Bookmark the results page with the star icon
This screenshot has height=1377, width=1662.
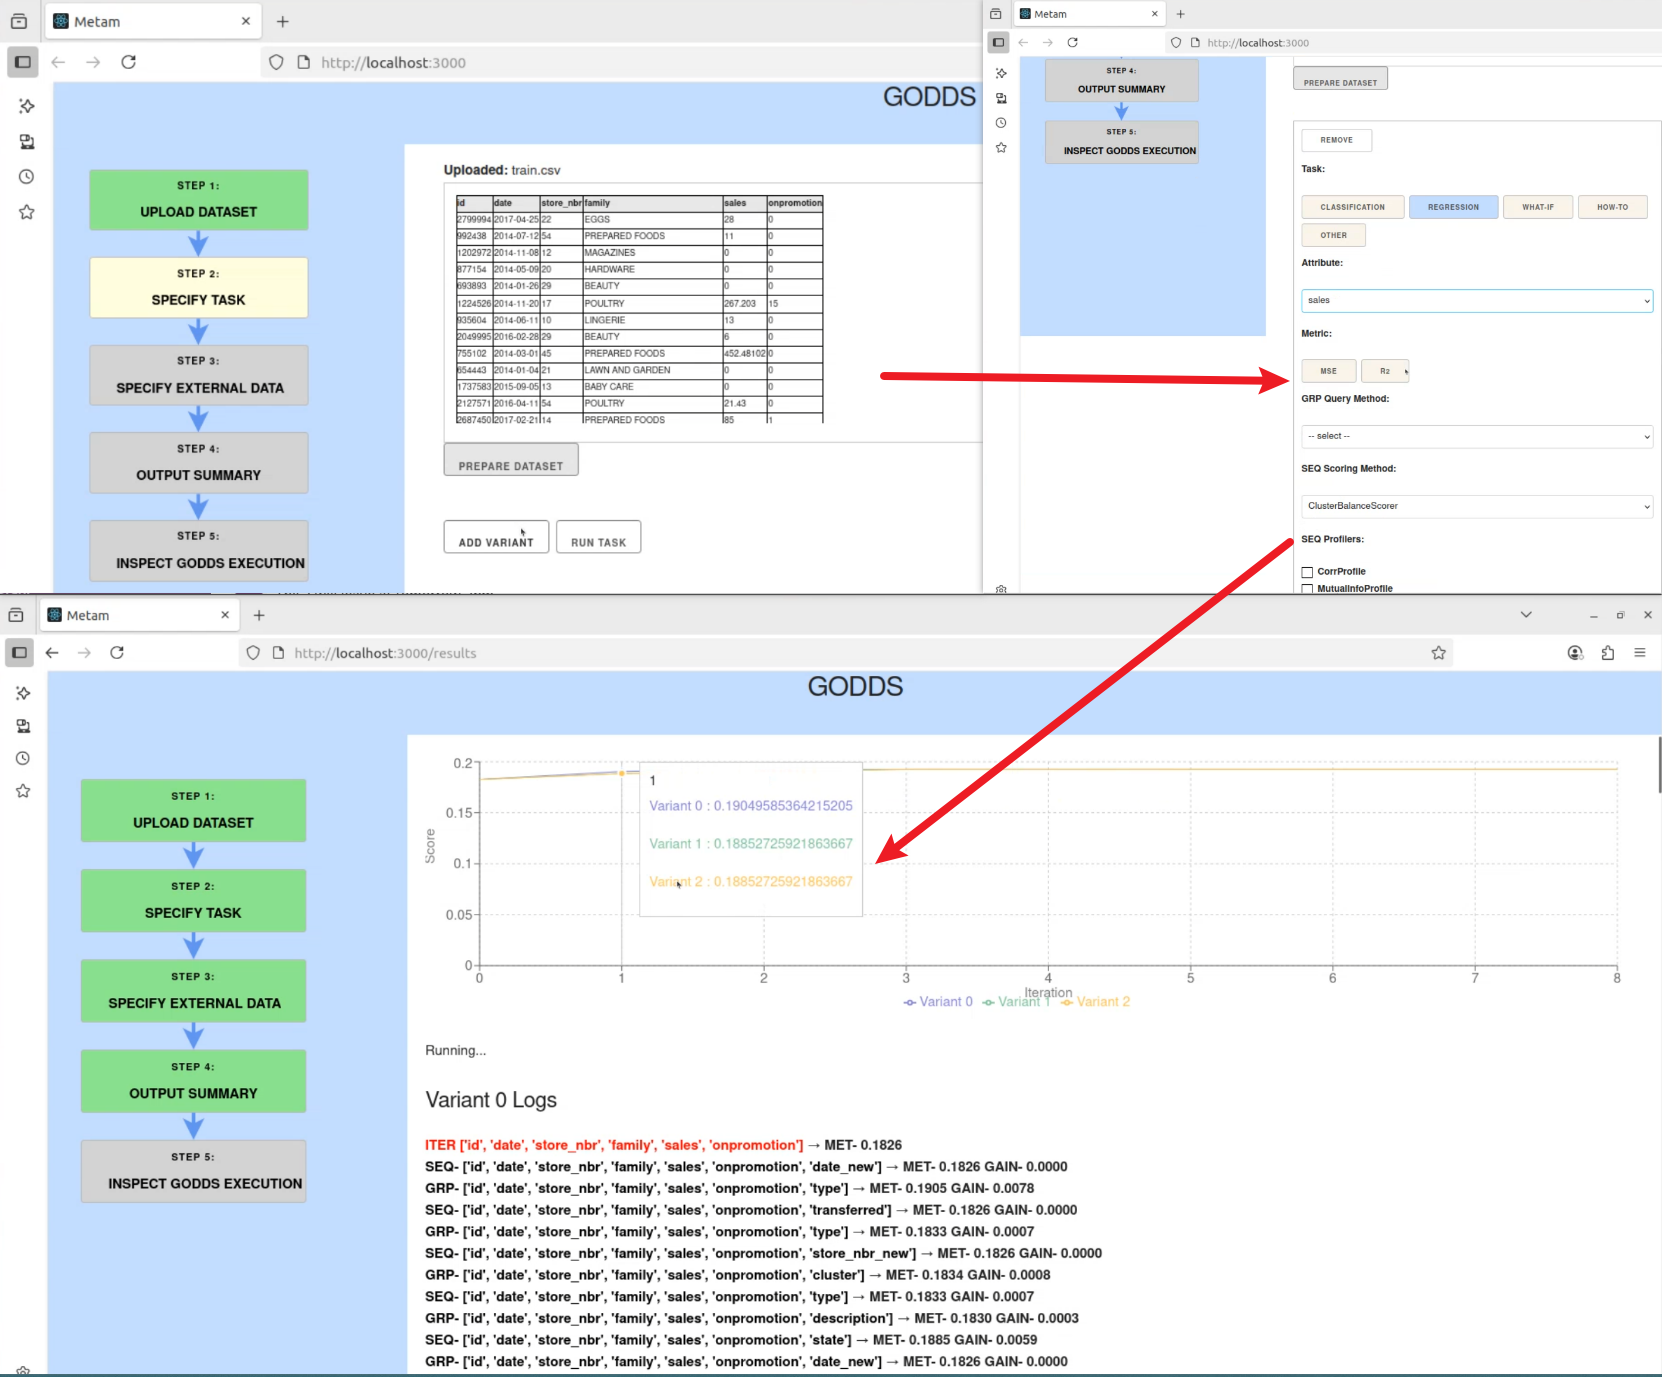point(1438,653)
